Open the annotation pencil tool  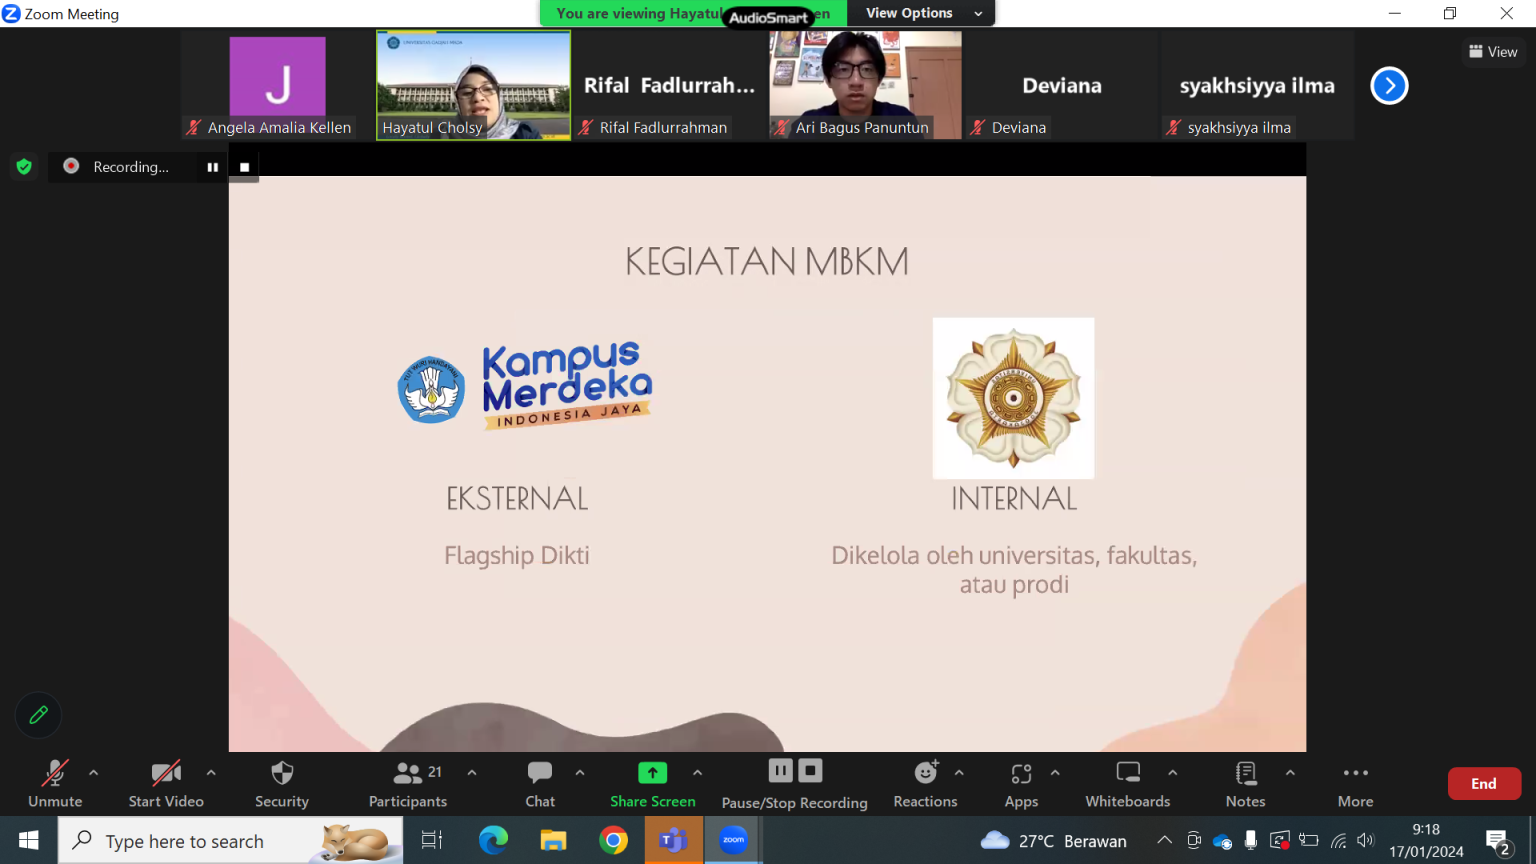coord(39,715)
